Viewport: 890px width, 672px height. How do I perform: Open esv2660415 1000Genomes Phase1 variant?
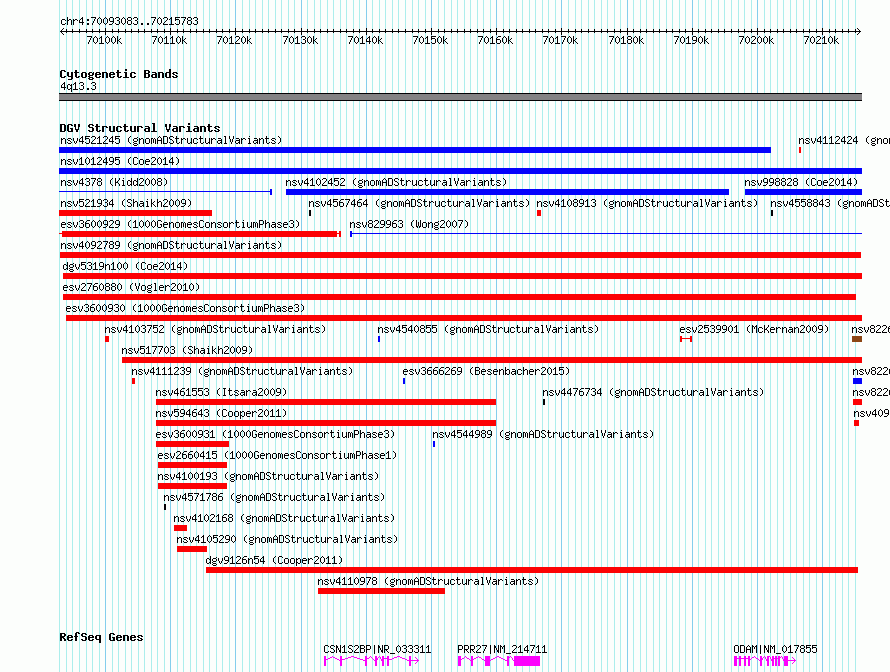277,455
